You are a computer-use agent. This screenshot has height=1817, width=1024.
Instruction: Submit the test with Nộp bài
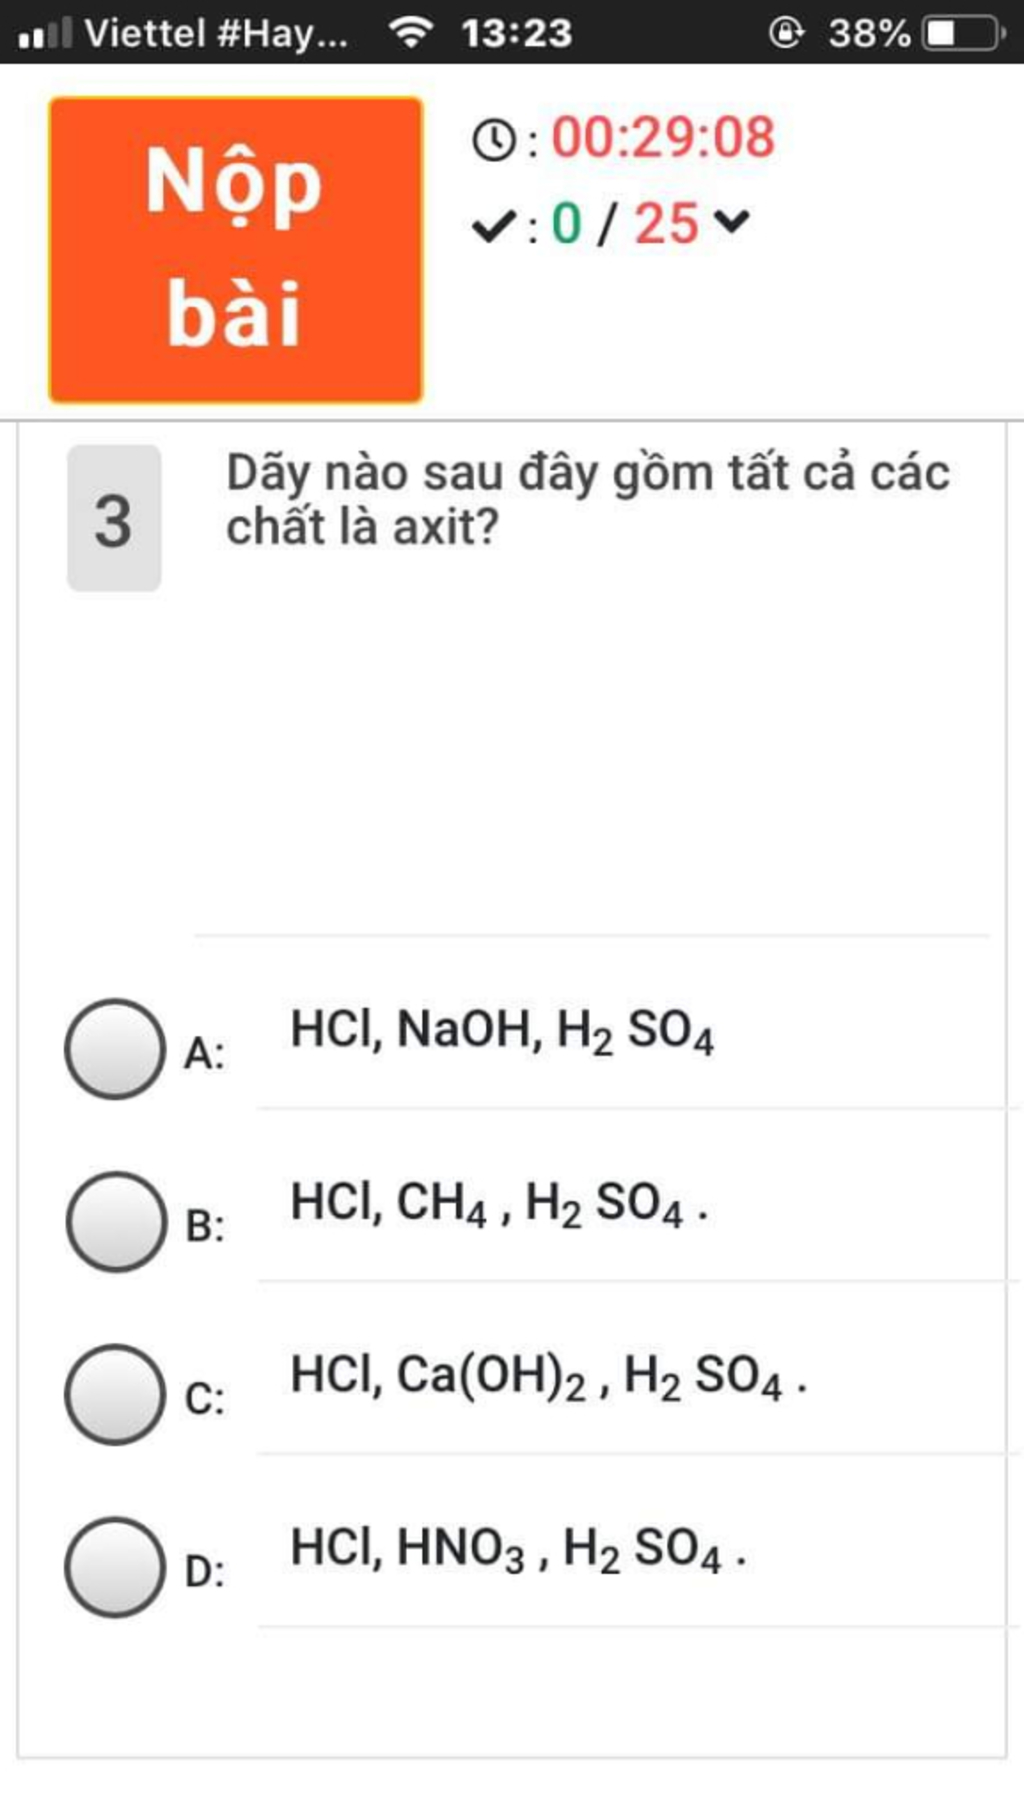tap(236, 250)
